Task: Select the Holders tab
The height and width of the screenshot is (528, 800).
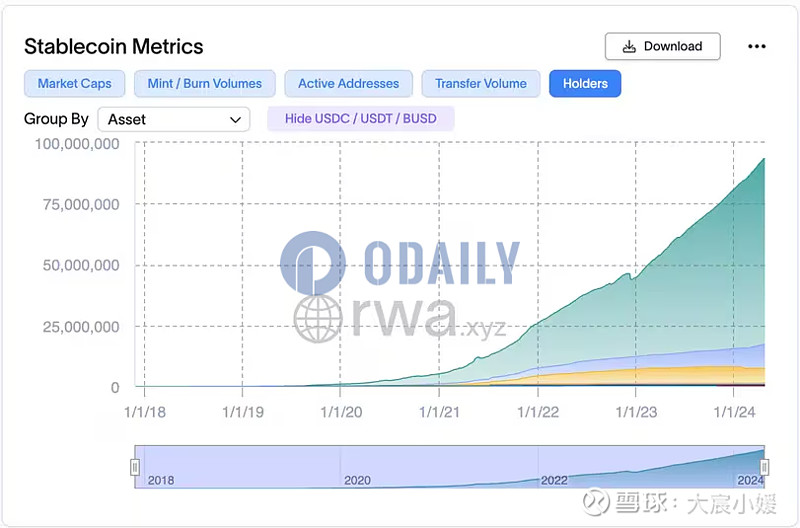Action: [585, 84]
